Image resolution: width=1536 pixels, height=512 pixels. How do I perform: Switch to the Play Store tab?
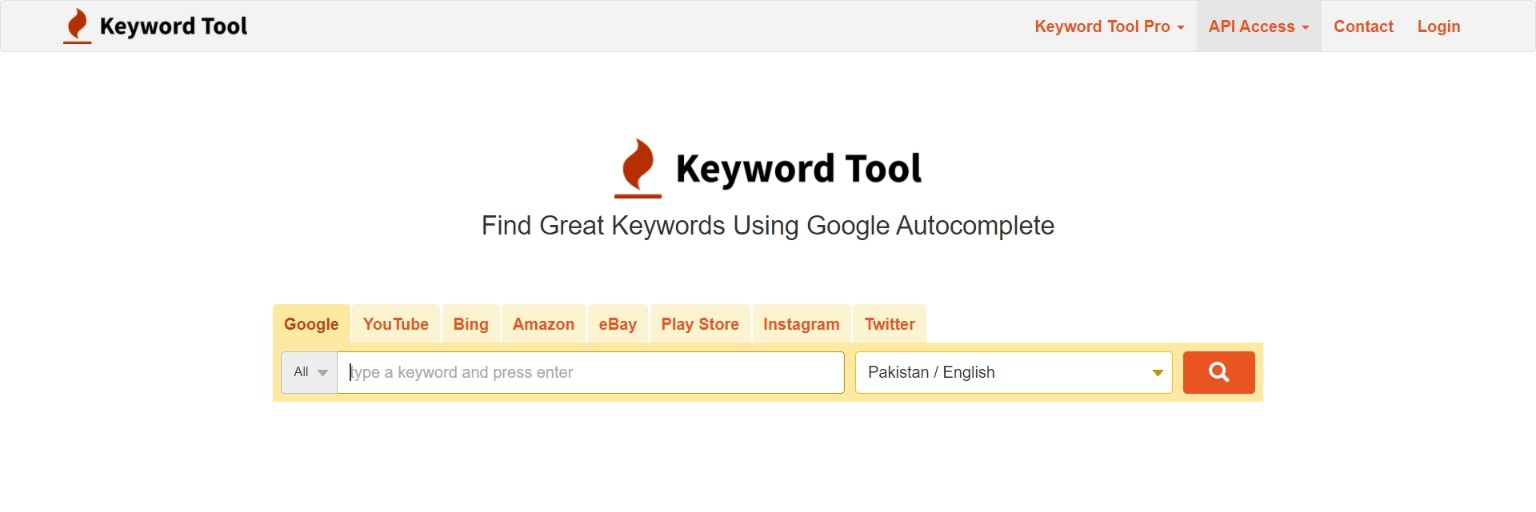(700, 324)
